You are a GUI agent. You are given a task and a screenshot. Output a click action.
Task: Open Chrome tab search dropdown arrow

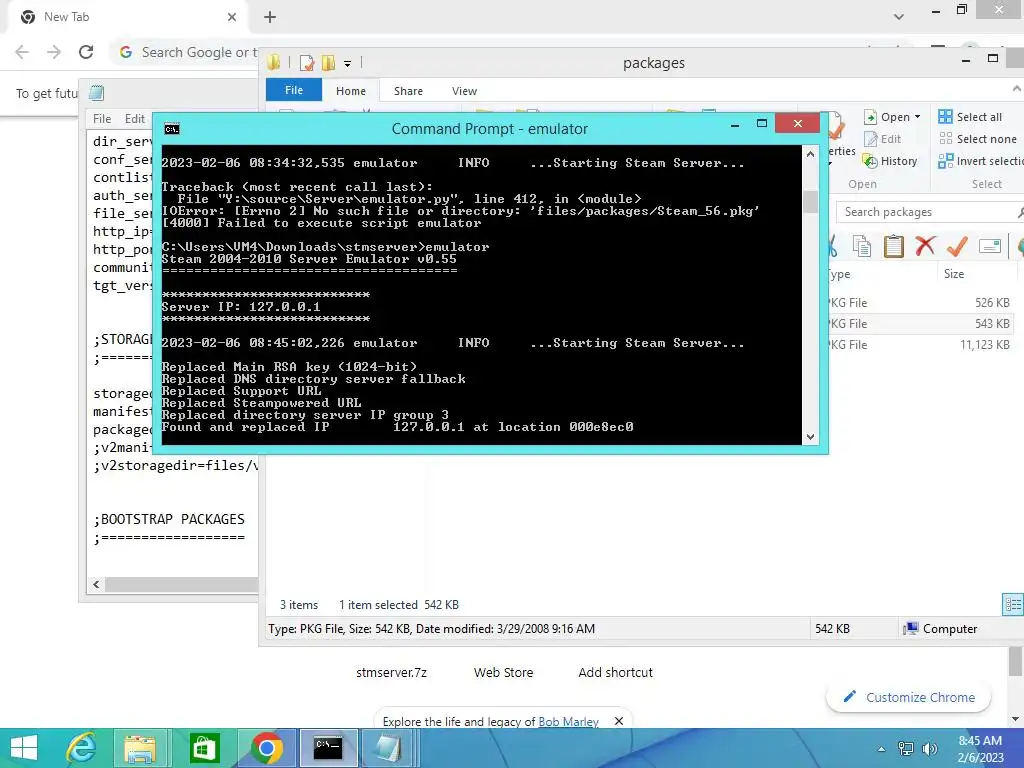tap(899, 17)
